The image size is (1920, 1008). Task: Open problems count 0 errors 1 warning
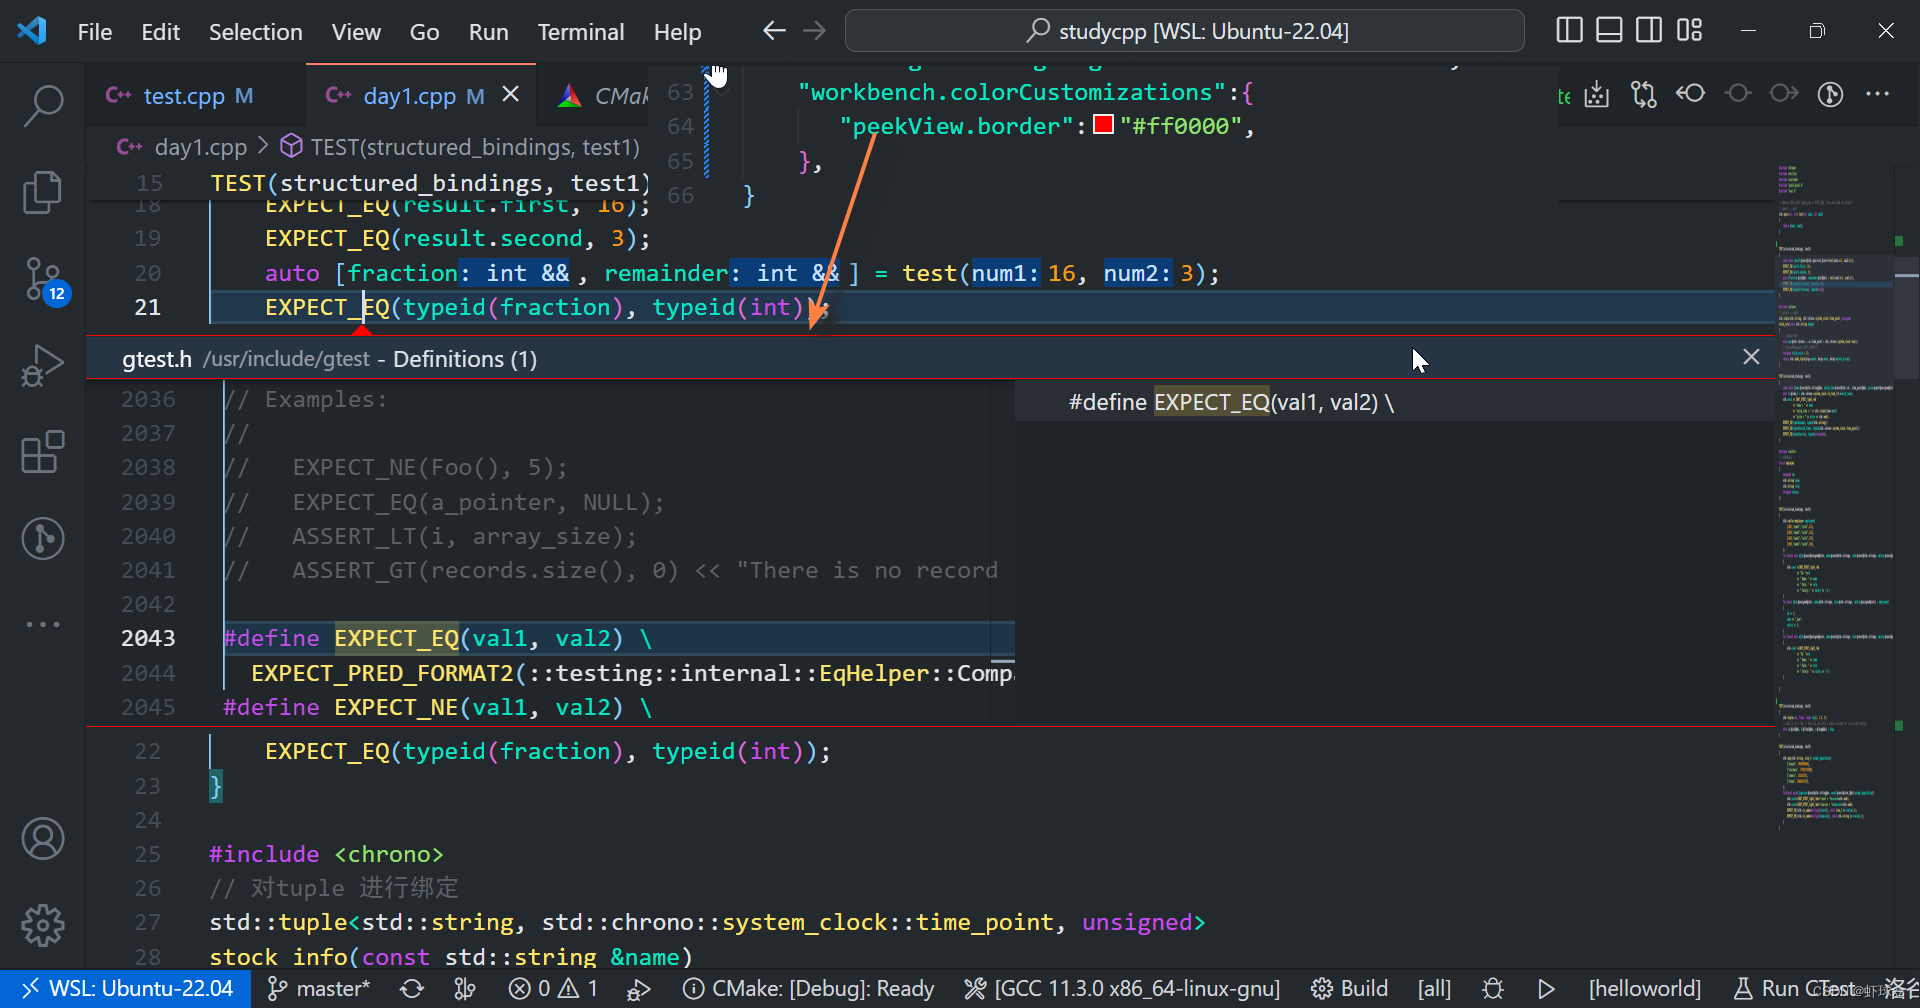(x=553, y=989)
